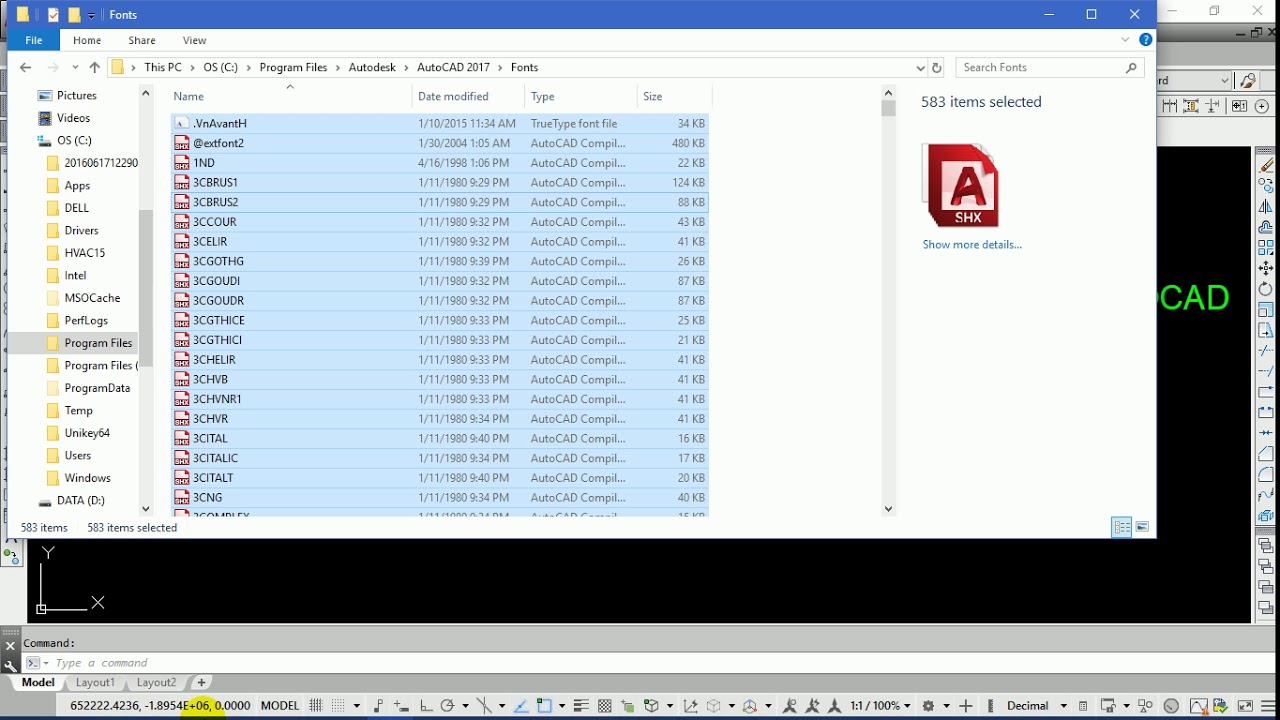This screenshot has height=720, width=1280.
Task: Click Autodesk in the address breadcrumb
Action: point(372,67)
